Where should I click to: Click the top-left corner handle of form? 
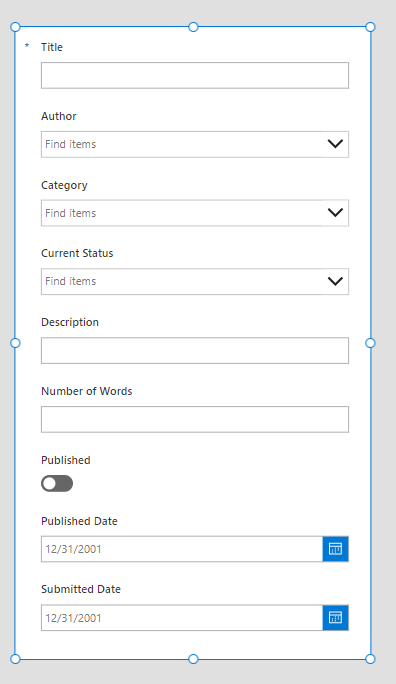click(15, 27)
